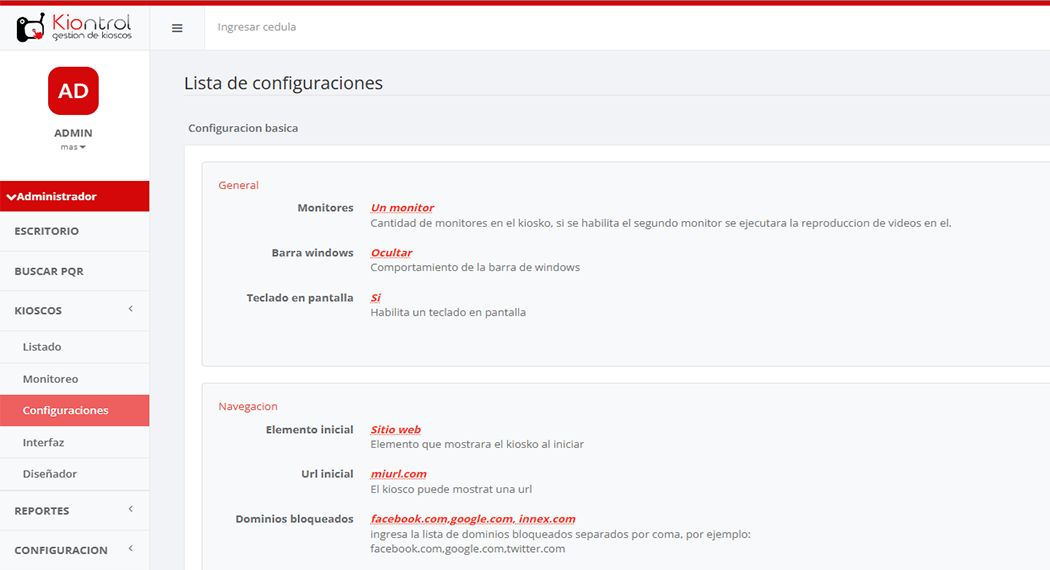Expand the REPORTES menu
This screenshot has width=1050, height=570.
point(130,510)
